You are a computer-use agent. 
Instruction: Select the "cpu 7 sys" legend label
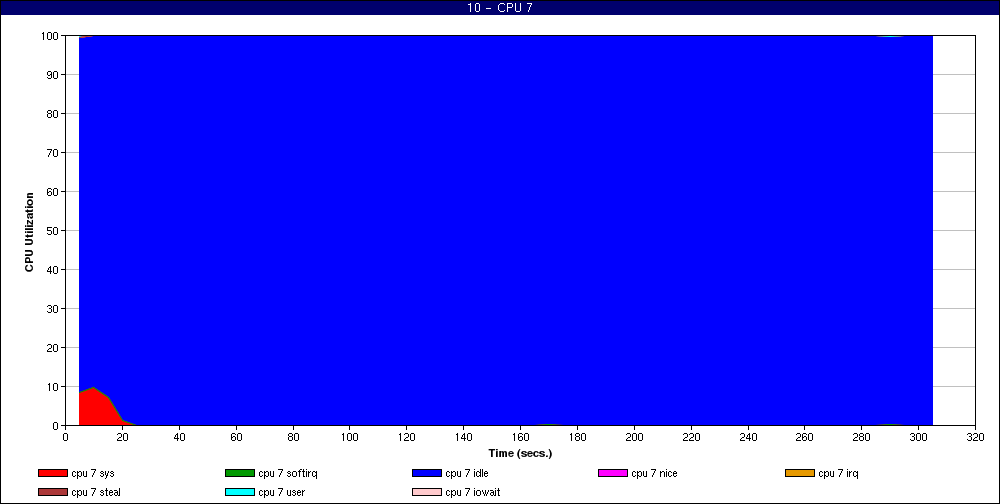pyautogui.click(x=93, y=473)
